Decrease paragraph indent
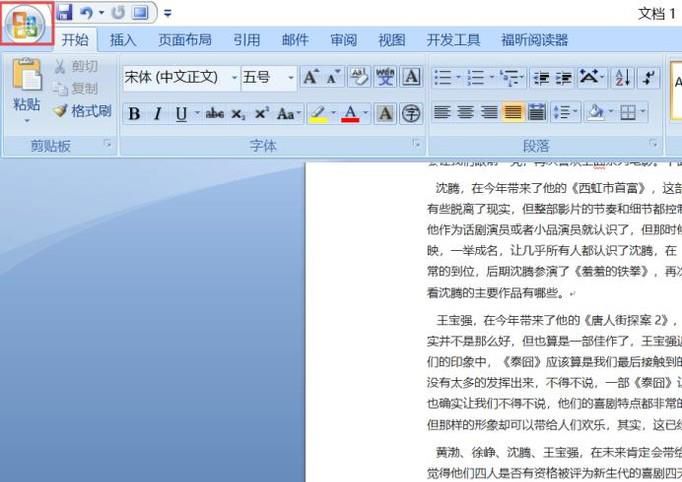The width and height of the screenshot is (682, 482). point(542,78)
